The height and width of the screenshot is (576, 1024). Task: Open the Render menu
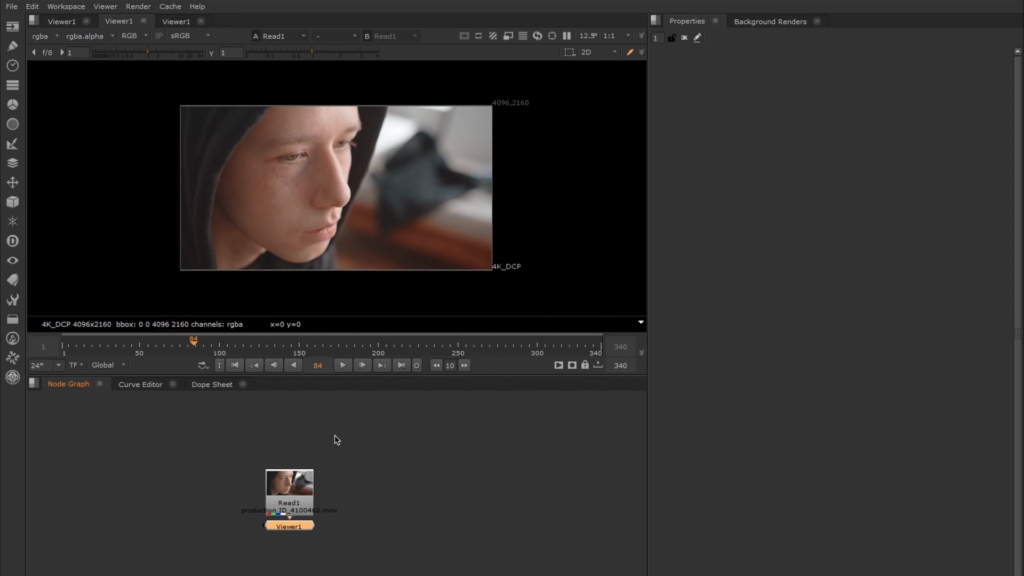pyautogui.click(x=138, y=7)
